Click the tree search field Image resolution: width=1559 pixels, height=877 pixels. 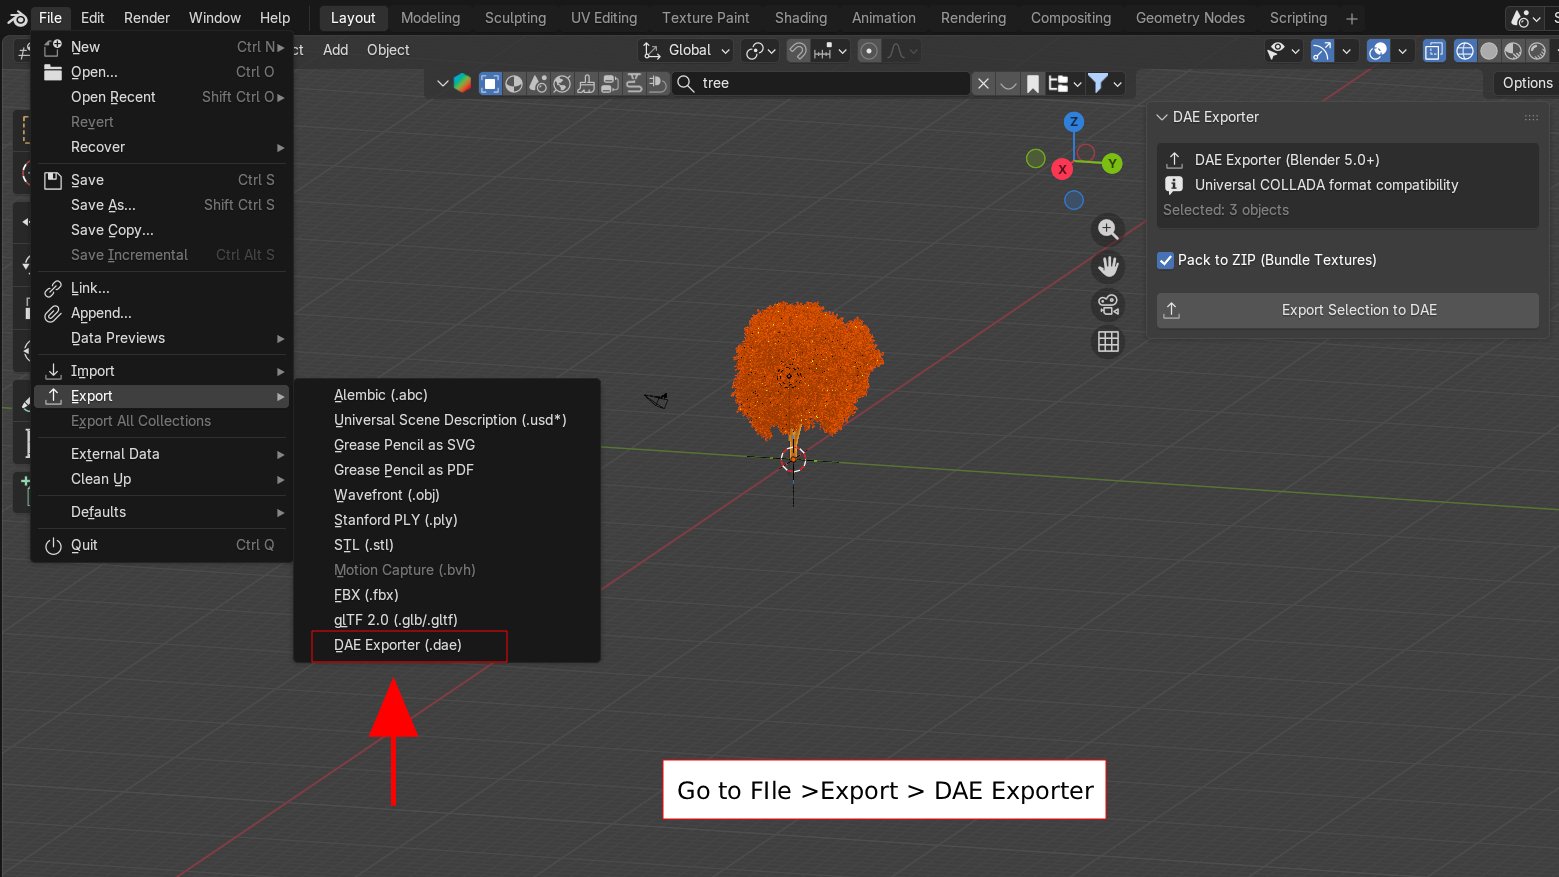822,83
